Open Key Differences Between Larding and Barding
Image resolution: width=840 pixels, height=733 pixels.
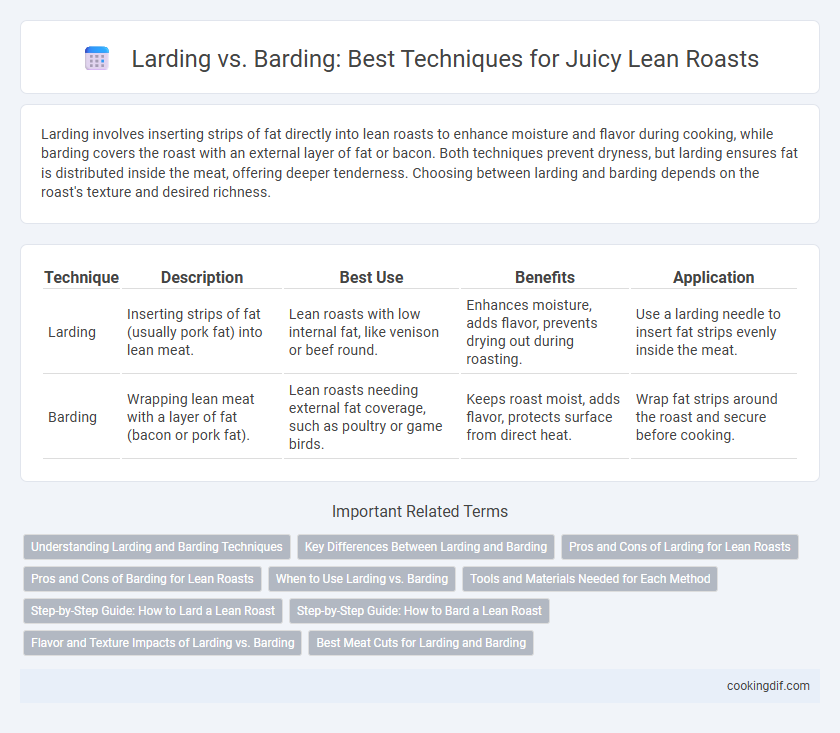pyautogui.click(x=425, y=547)
